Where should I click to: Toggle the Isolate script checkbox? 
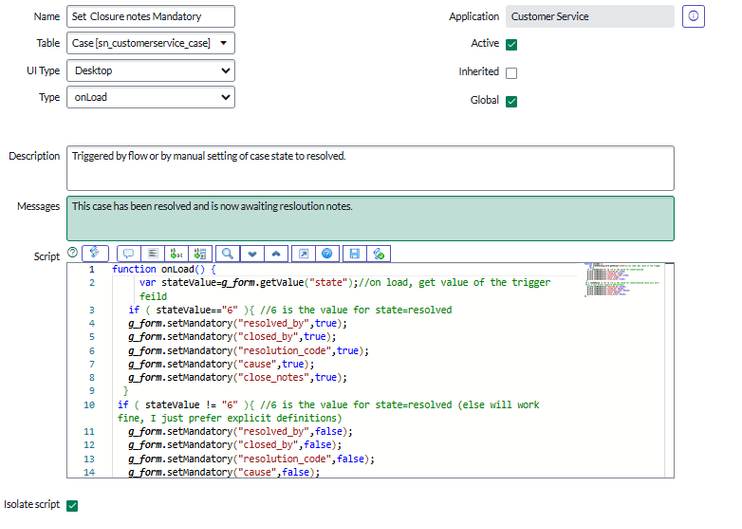pyautogui.click(x=72, y=506)
